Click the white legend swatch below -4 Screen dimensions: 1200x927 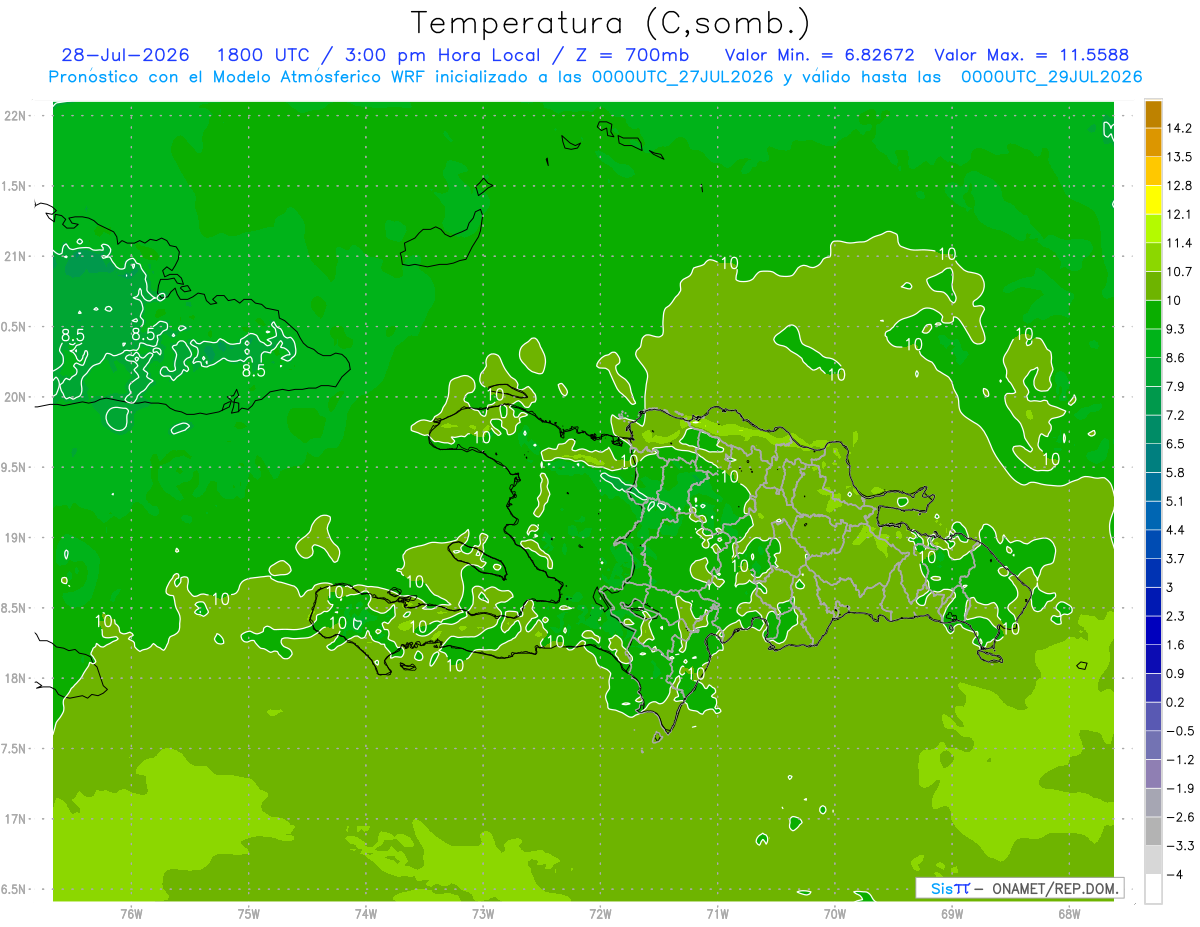1153,888
